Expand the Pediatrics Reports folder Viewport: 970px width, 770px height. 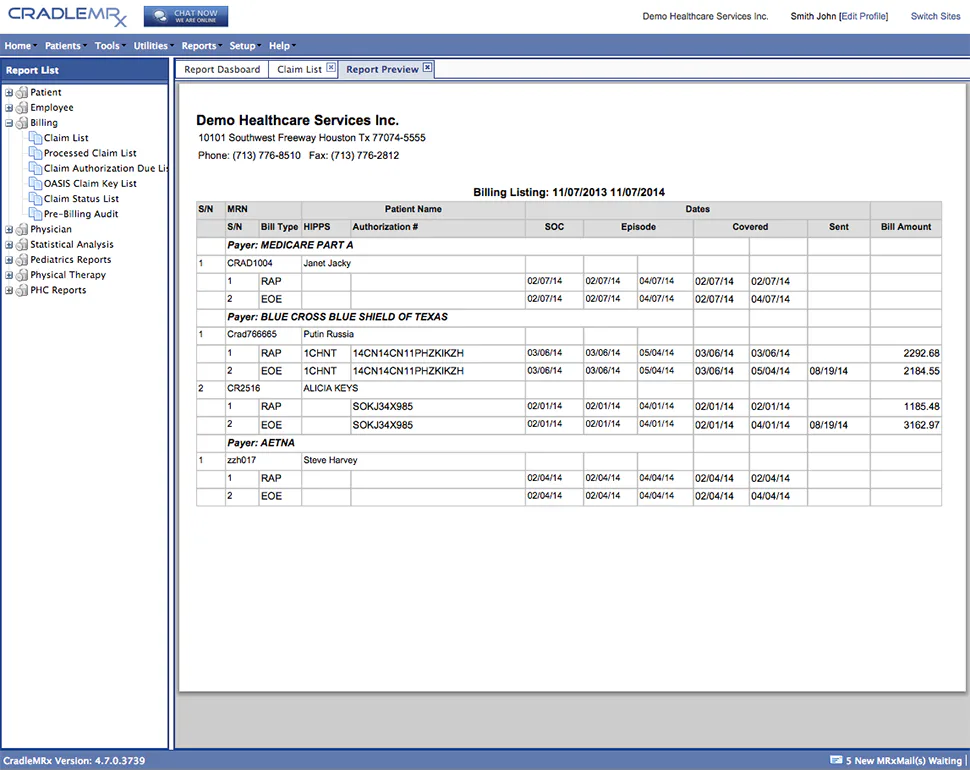tap(9, 260)
